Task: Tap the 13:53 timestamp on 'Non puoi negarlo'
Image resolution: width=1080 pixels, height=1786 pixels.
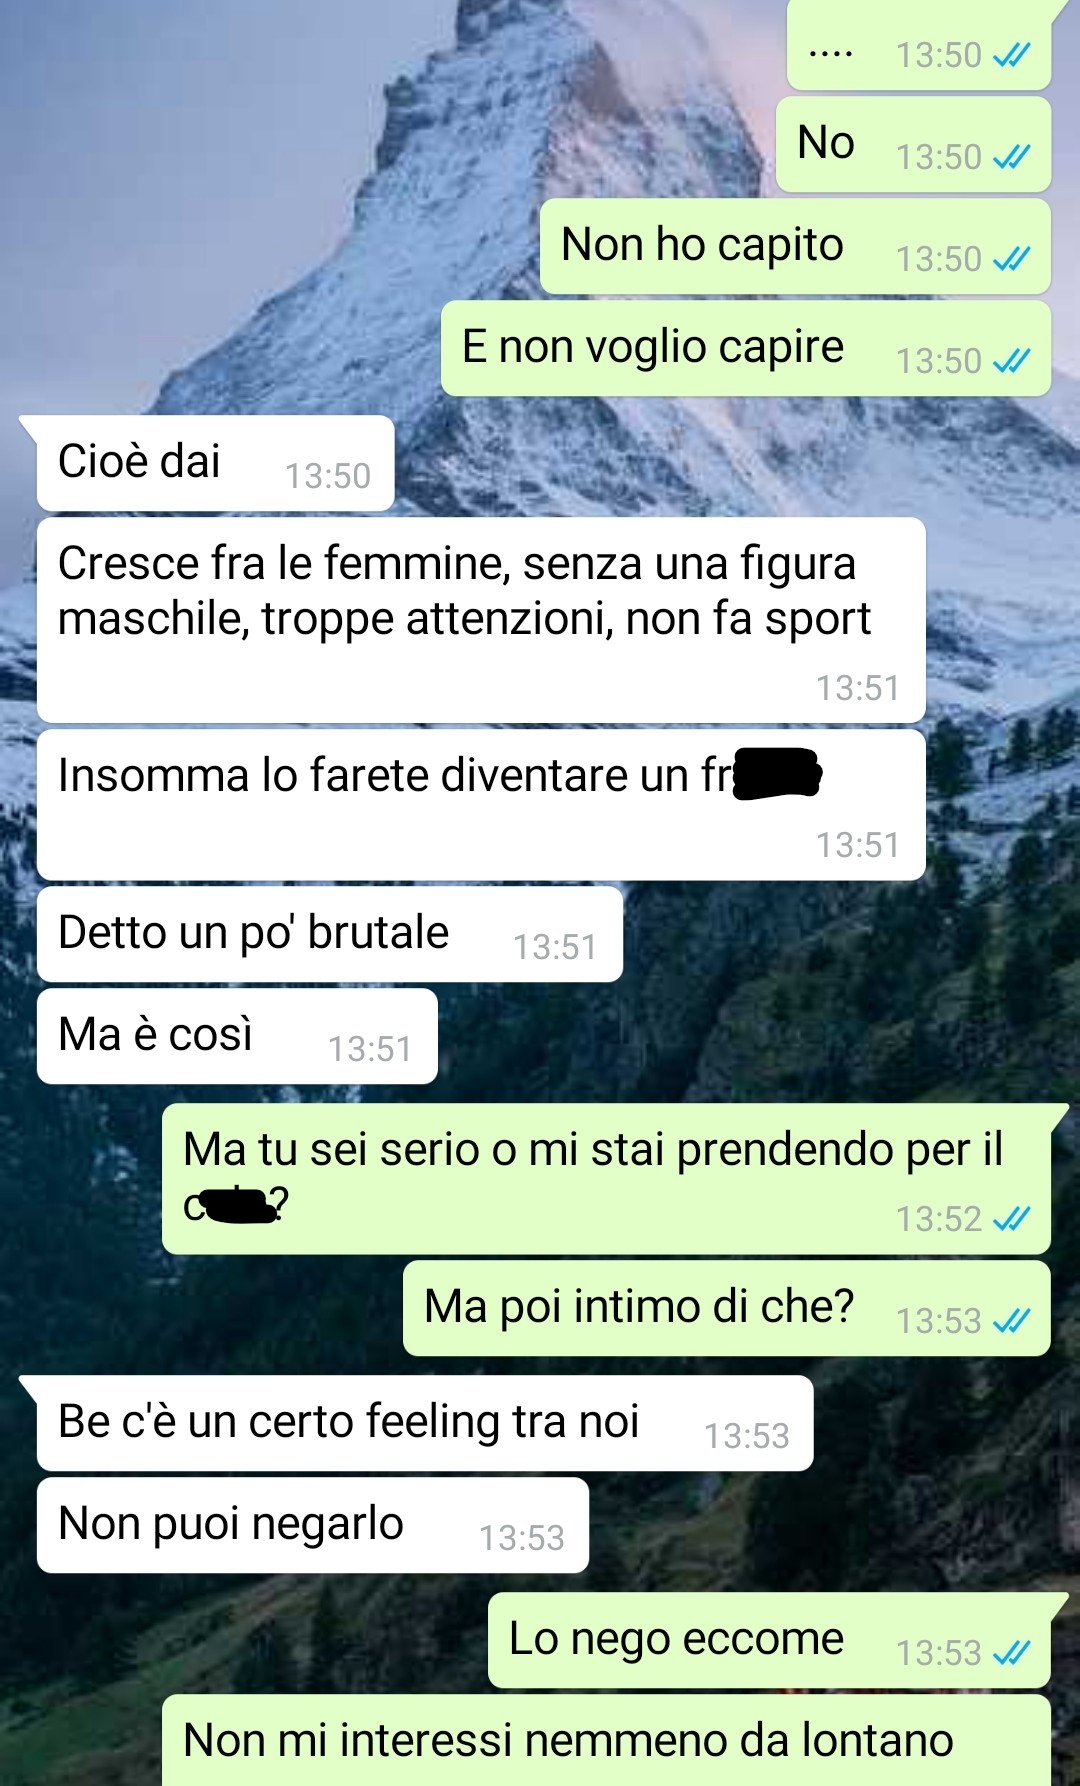Action: tap(522, 1537)
